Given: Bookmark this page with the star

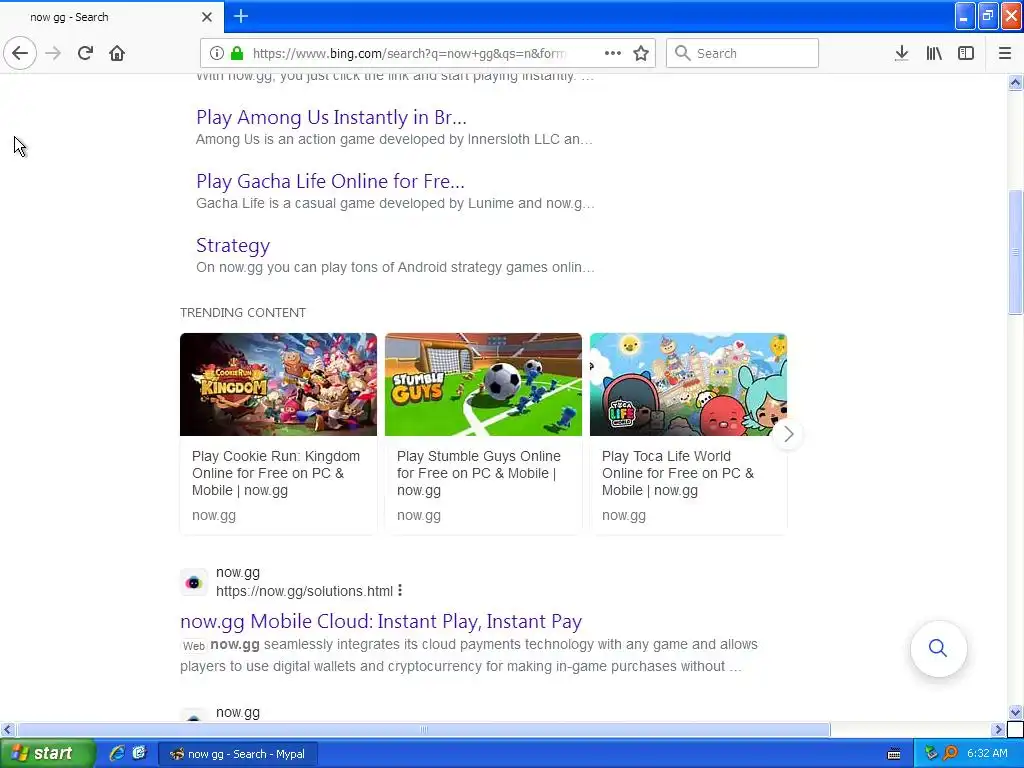Looking at the screenshot, I should 641,53.
